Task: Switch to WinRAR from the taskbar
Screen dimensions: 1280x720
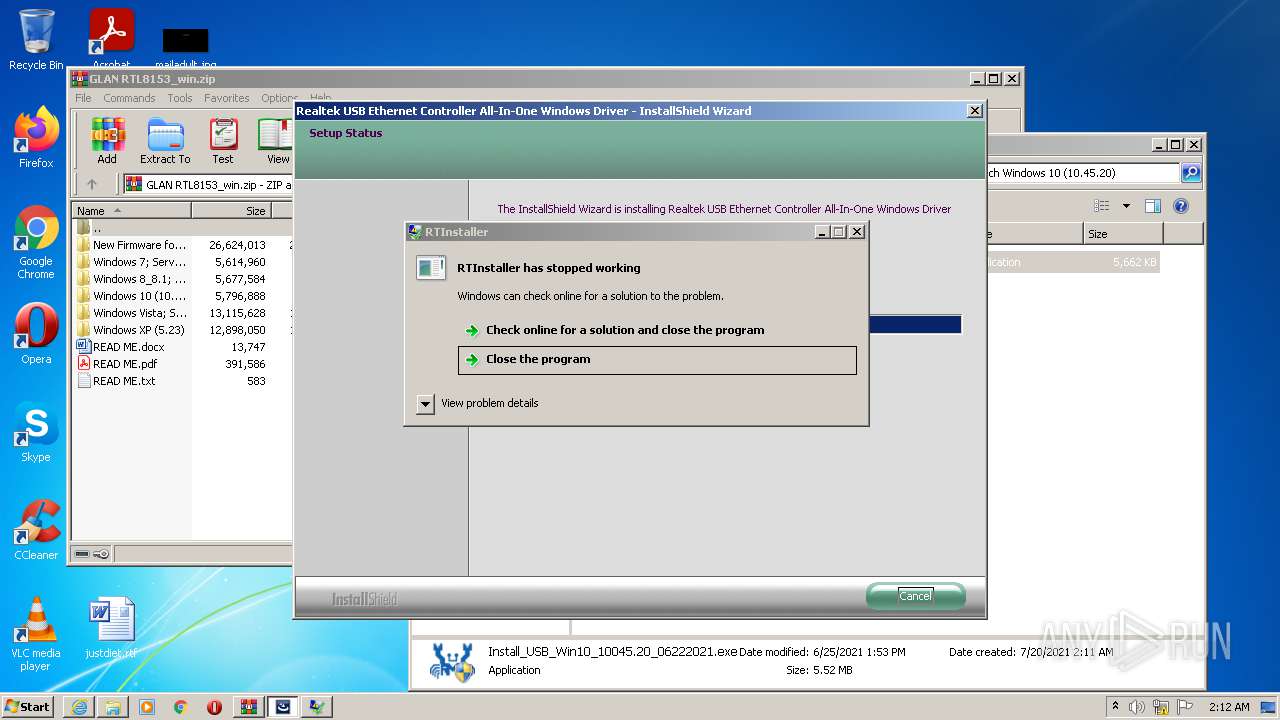Action: [x=249, y=707]
